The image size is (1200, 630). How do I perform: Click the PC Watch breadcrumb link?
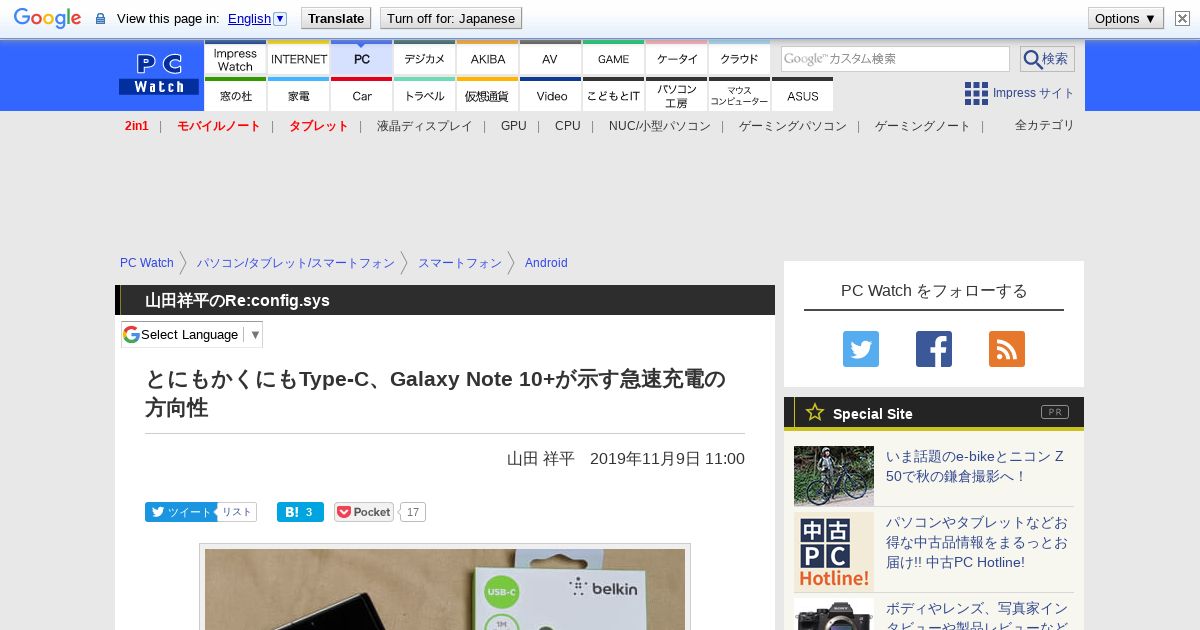coord(147,263)
